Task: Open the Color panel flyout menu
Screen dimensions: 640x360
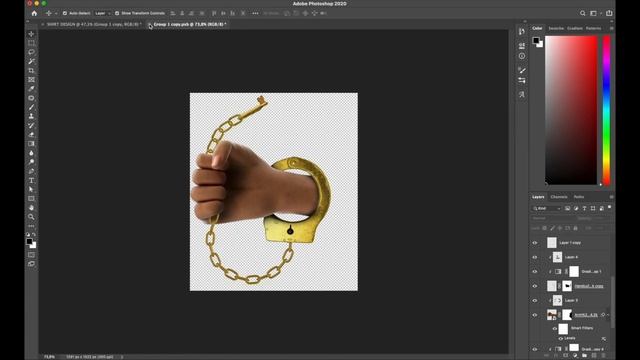Action: [611, 29]
